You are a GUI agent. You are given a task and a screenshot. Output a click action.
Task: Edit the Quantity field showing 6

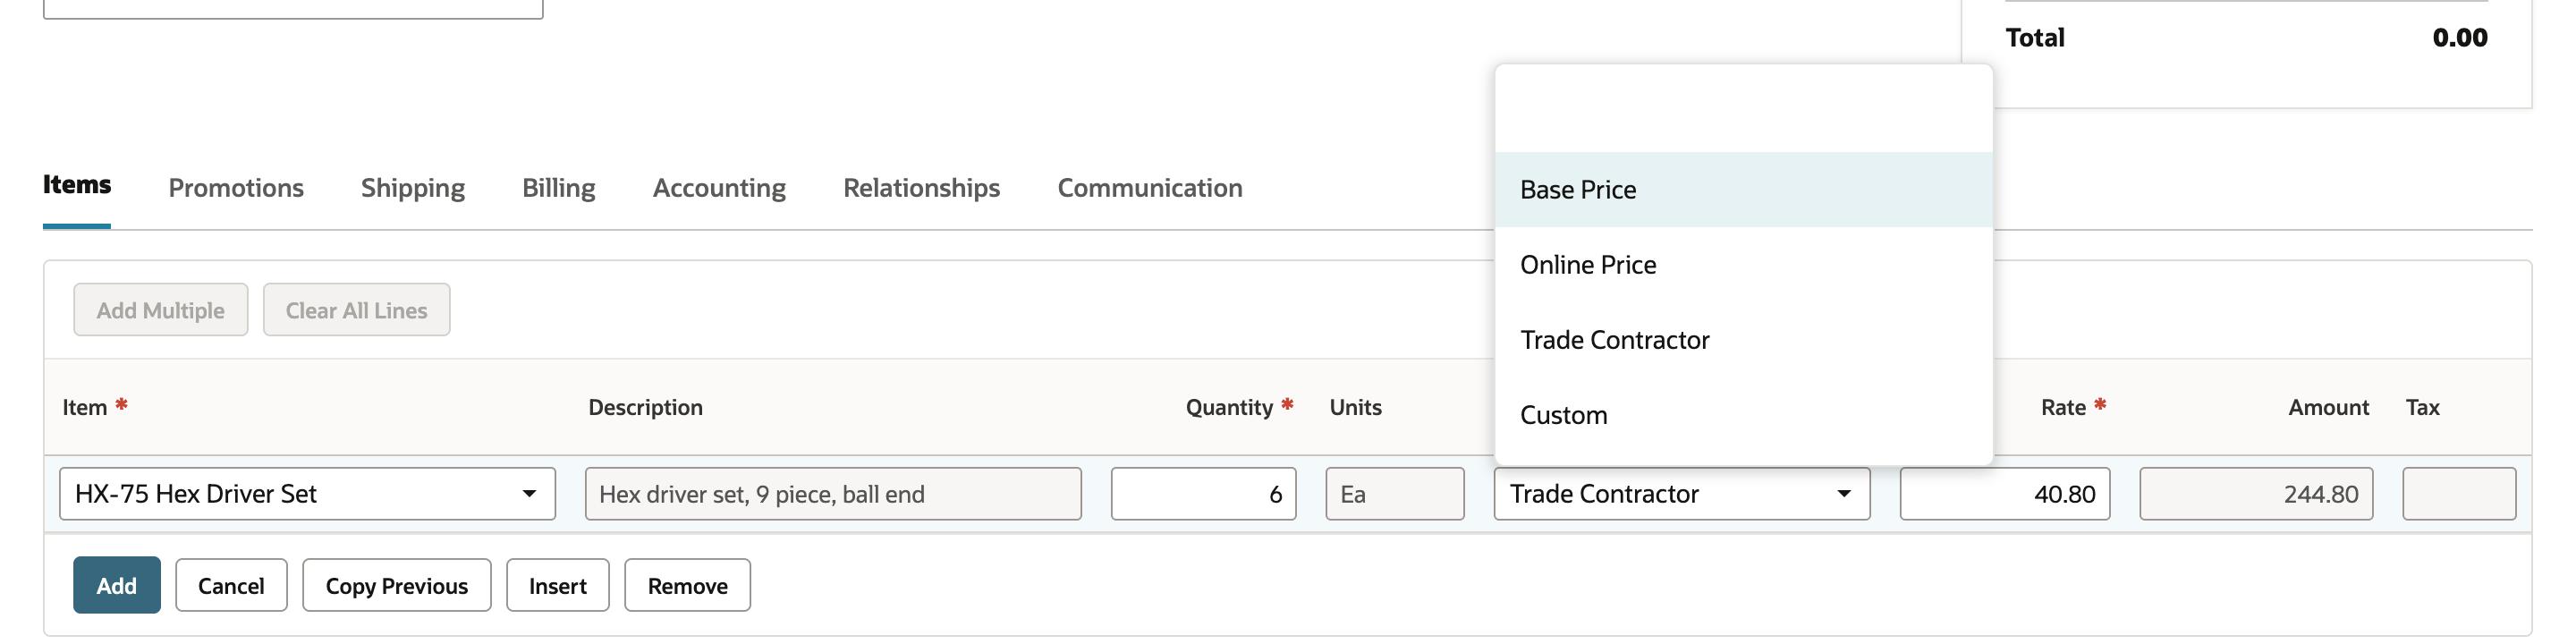click(x=1204, y=494)
